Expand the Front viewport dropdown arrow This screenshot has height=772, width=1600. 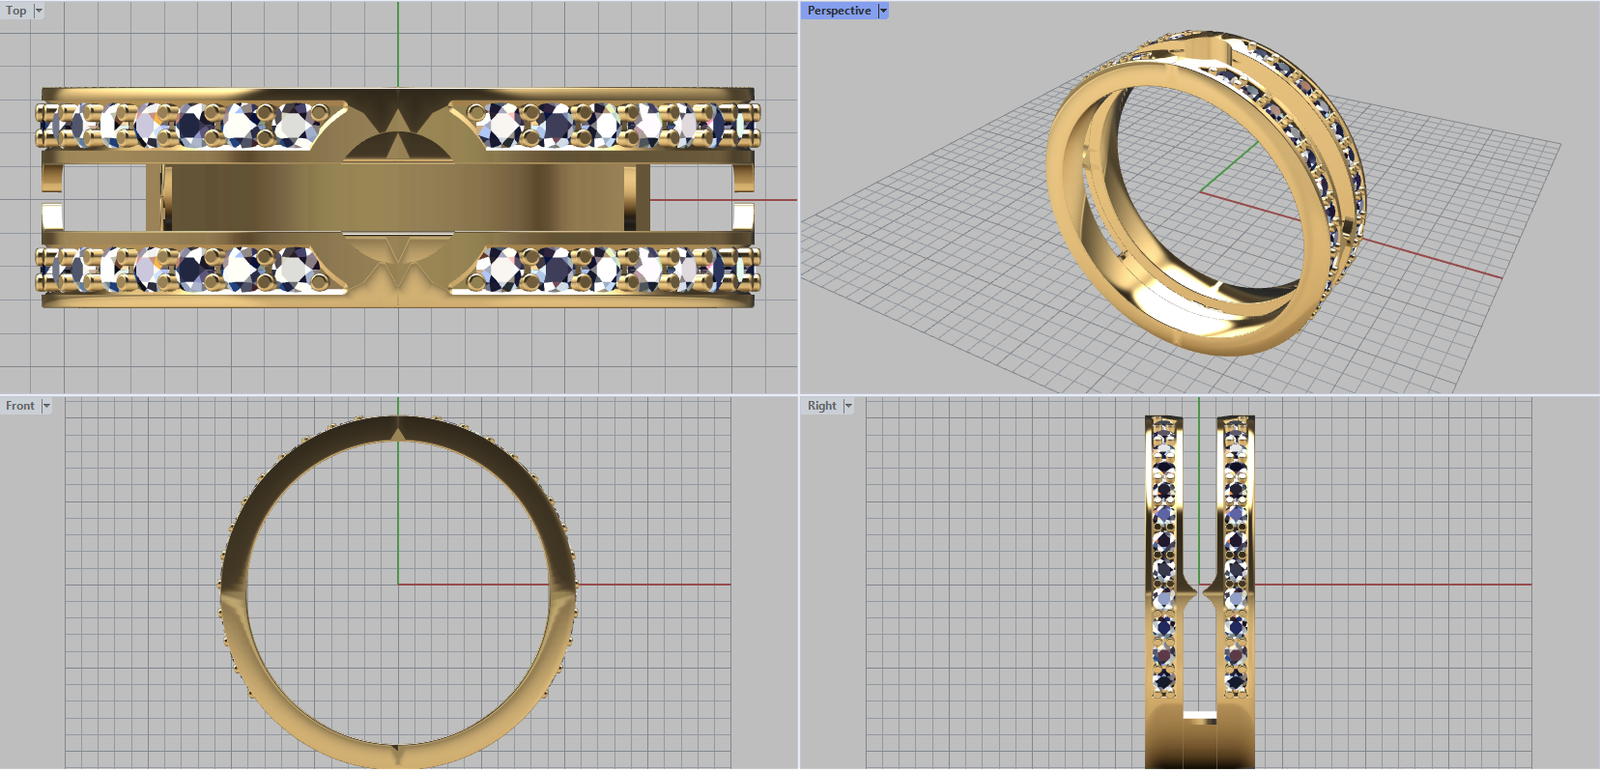pyautogui.click(x=46, y=406)
